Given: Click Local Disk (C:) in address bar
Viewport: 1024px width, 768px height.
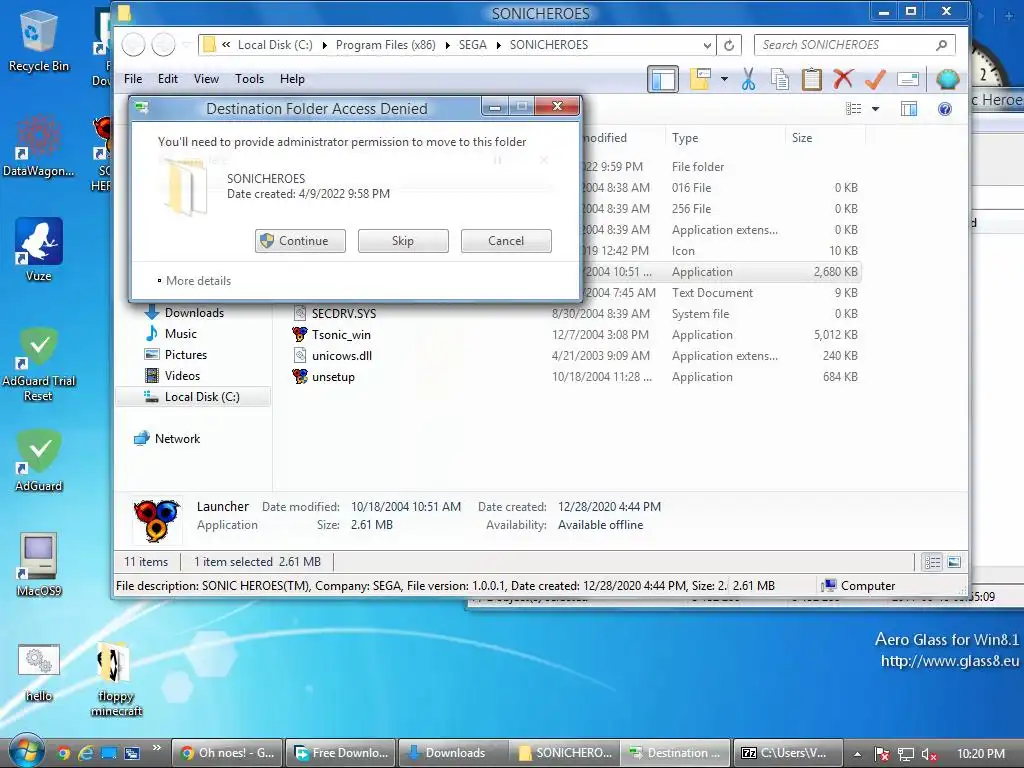Looking at the screenshot, I should point(275,45).
